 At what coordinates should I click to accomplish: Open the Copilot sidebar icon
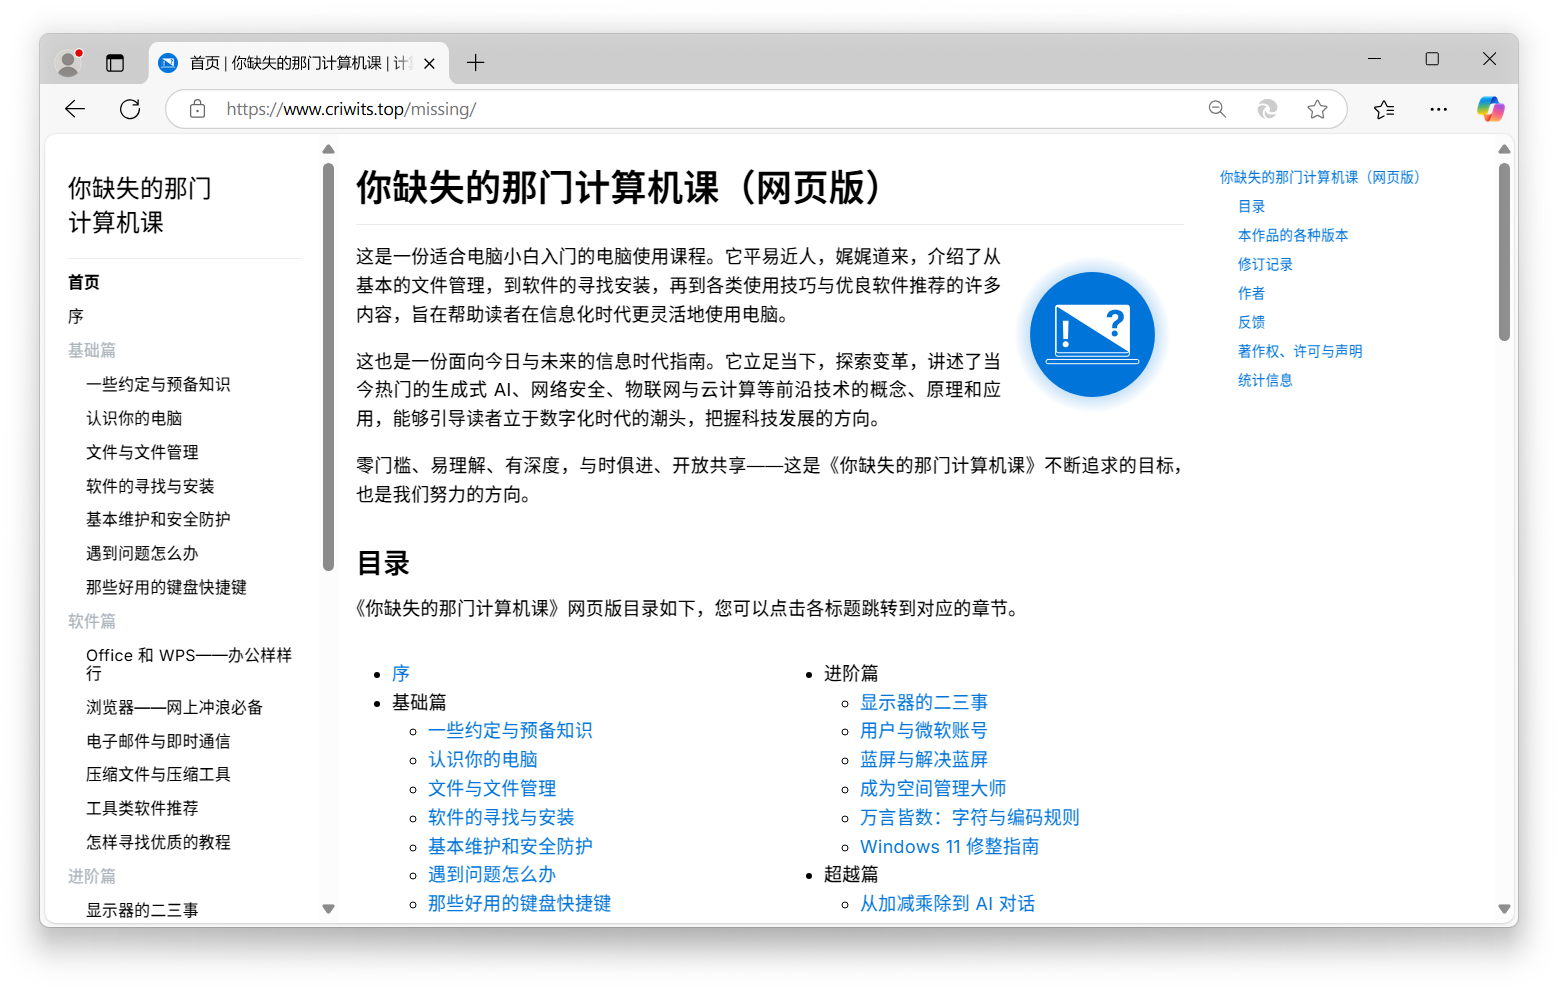point(1491,109)
